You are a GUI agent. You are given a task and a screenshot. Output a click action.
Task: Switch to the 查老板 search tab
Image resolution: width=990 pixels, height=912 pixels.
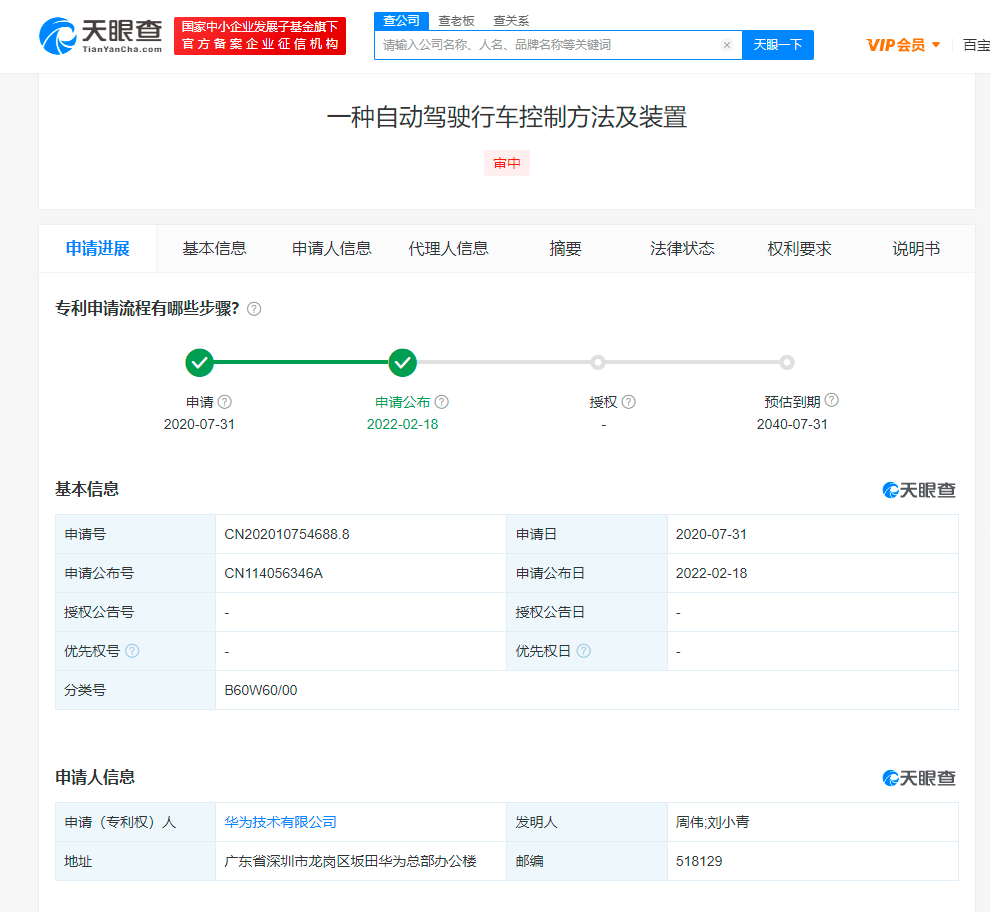(456, 21)
